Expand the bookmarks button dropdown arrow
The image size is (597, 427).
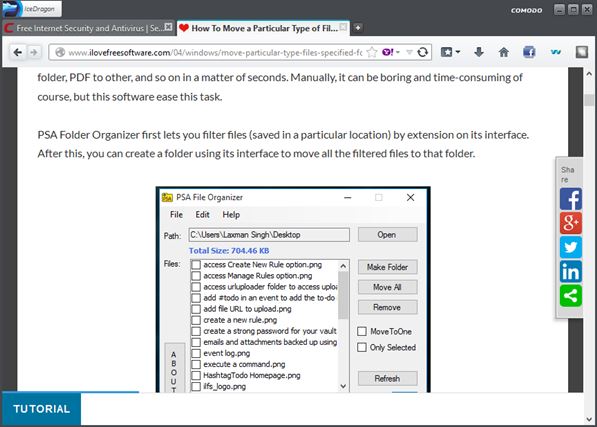click(458, 52)
